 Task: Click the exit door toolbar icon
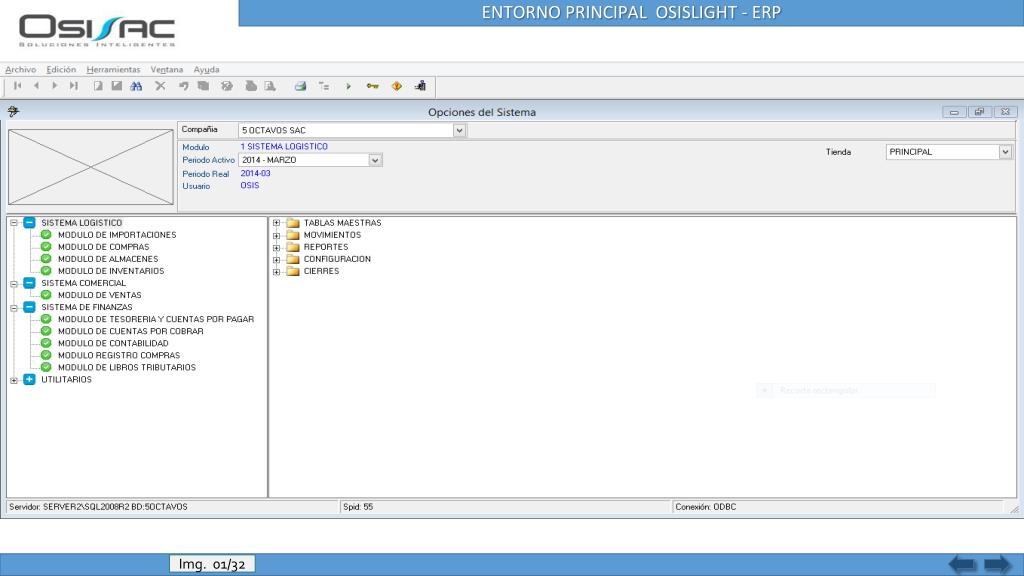(x=421, y=86)
